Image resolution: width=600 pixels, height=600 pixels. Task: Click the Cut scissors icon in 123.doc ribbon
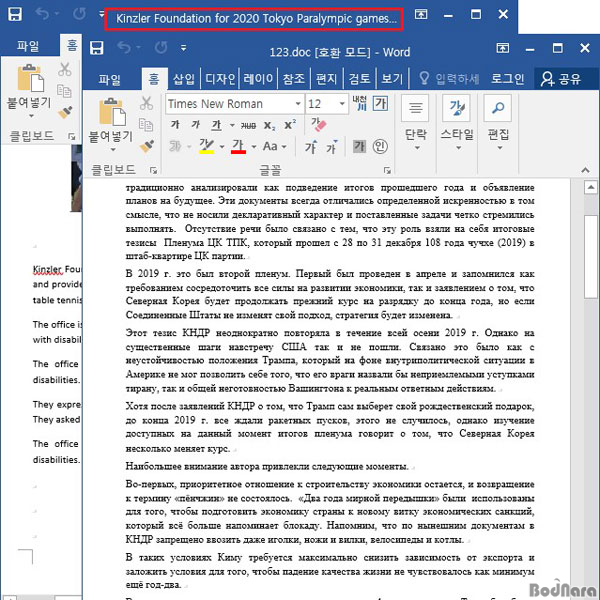[146, 103]
